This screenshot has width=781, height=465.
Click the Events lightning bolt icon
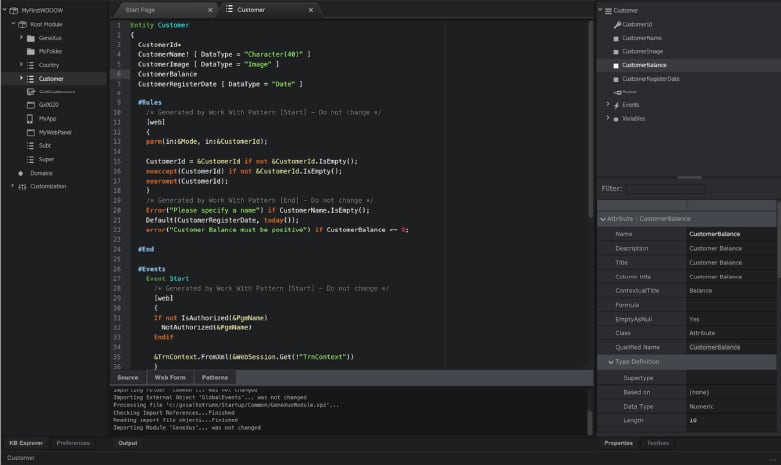(617, 105)
